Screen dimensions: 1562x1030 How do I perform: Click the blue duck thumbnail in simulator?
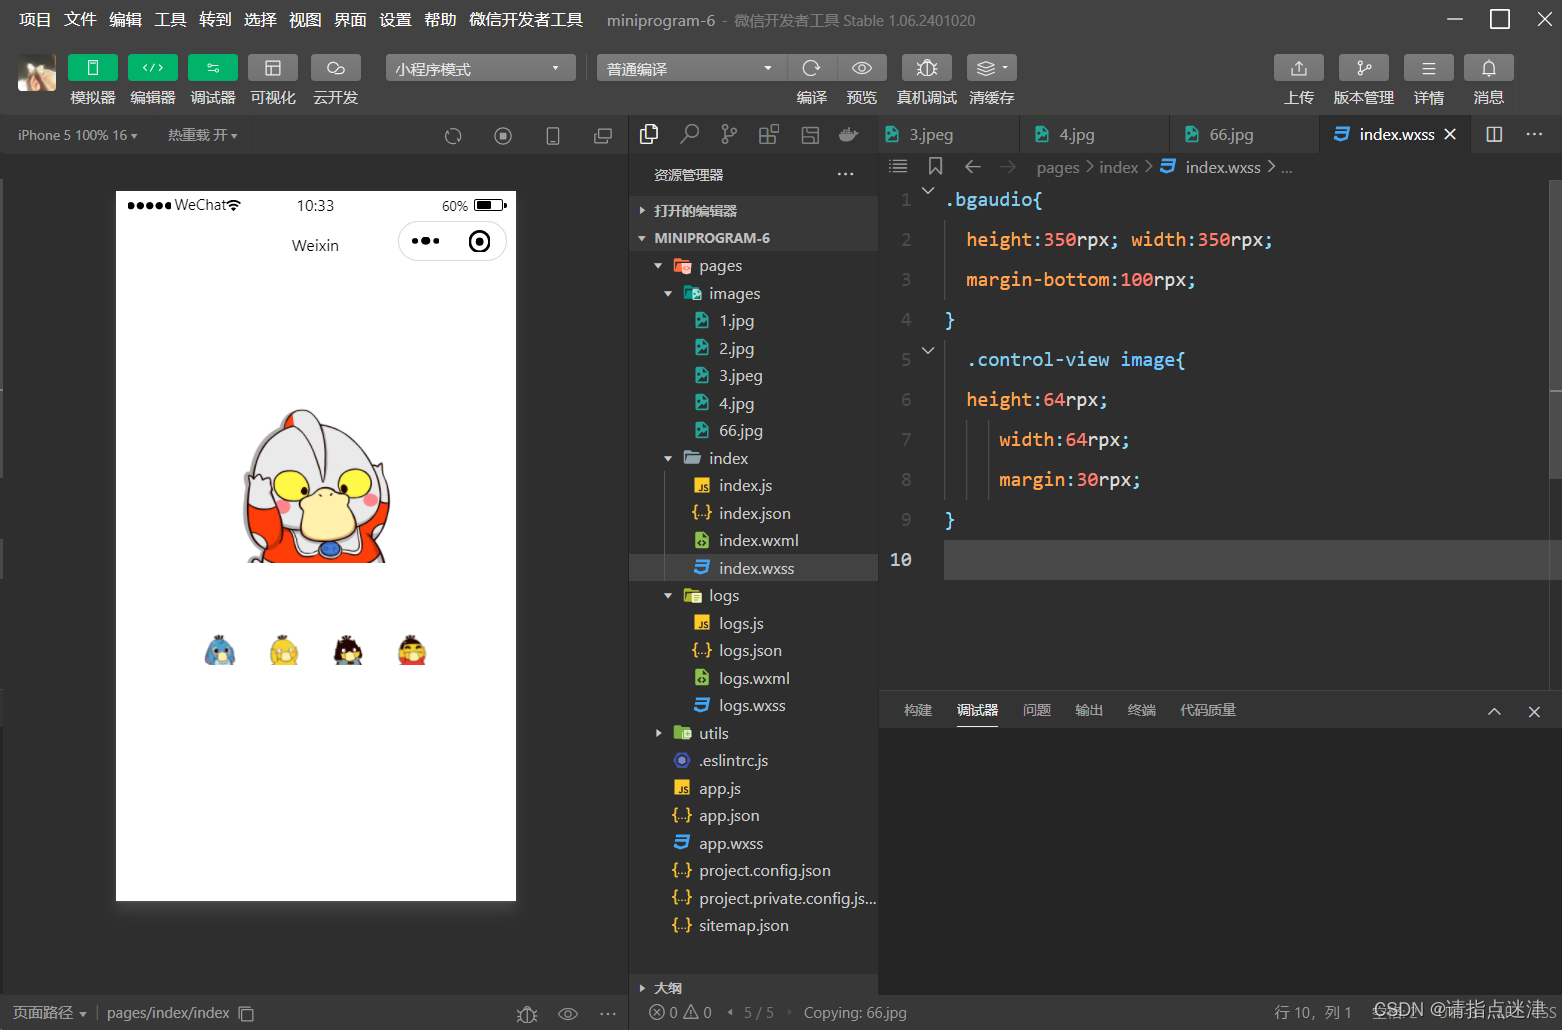pyautogui.click(x=220, y=650)
